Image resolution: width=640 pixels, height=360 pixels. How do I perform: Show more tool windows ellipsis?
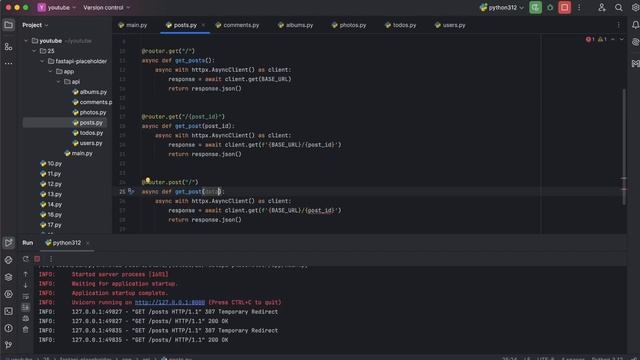[x=8, y=64]
